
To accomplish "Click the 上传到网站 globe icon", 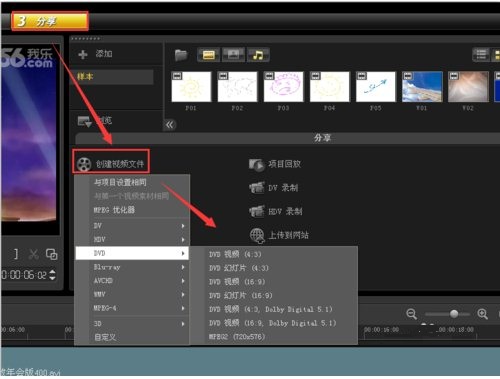I will pos(257,235).
